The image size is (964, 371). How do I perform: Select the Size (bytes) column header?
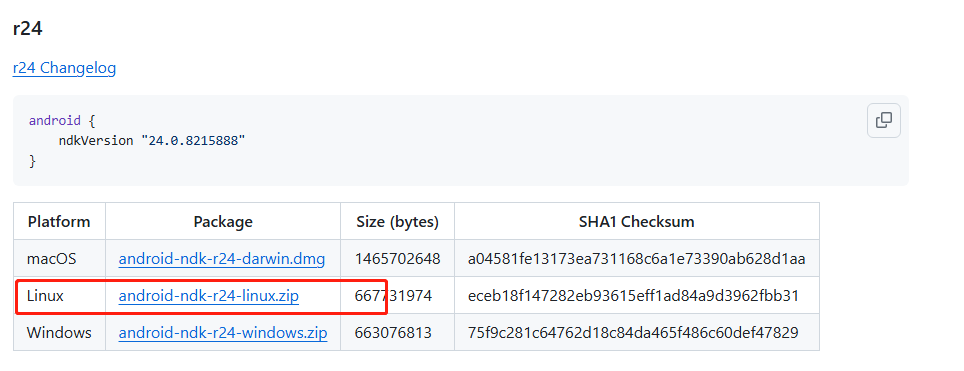(398, 221)
